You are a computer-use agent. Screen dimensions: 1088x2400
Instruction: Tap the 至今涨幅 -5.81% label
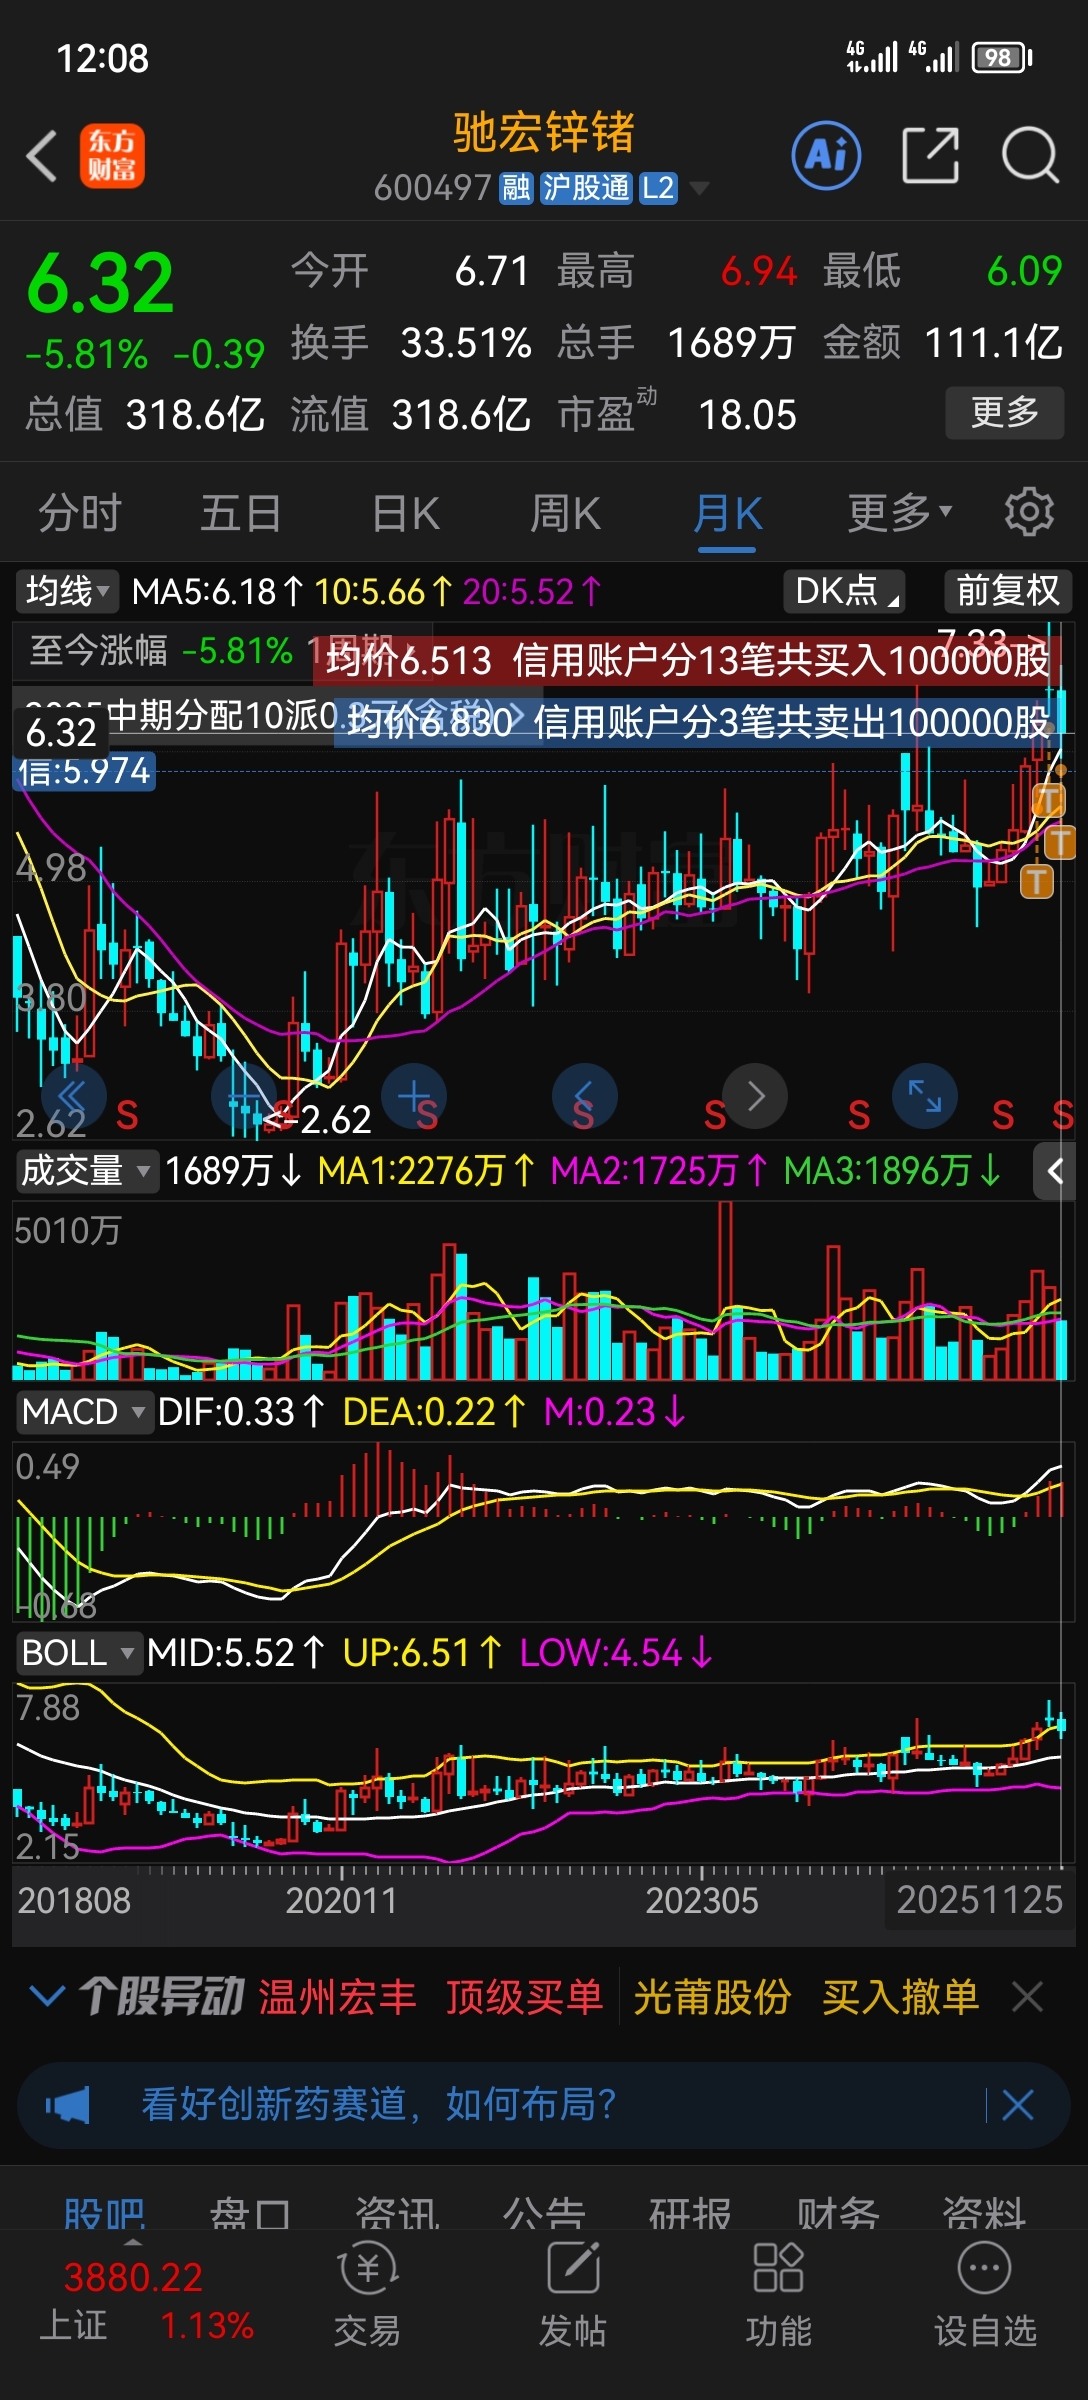point(160,650)
